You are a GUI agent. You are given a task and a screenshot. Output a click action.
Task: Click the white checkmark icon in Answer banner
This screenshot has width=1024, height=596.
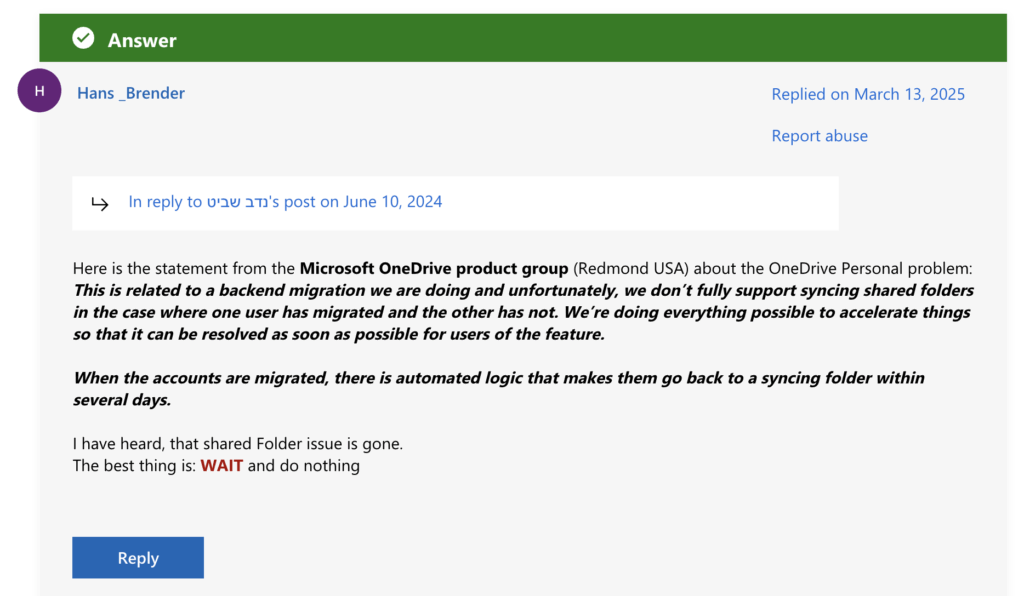click(x=83, y=39)
